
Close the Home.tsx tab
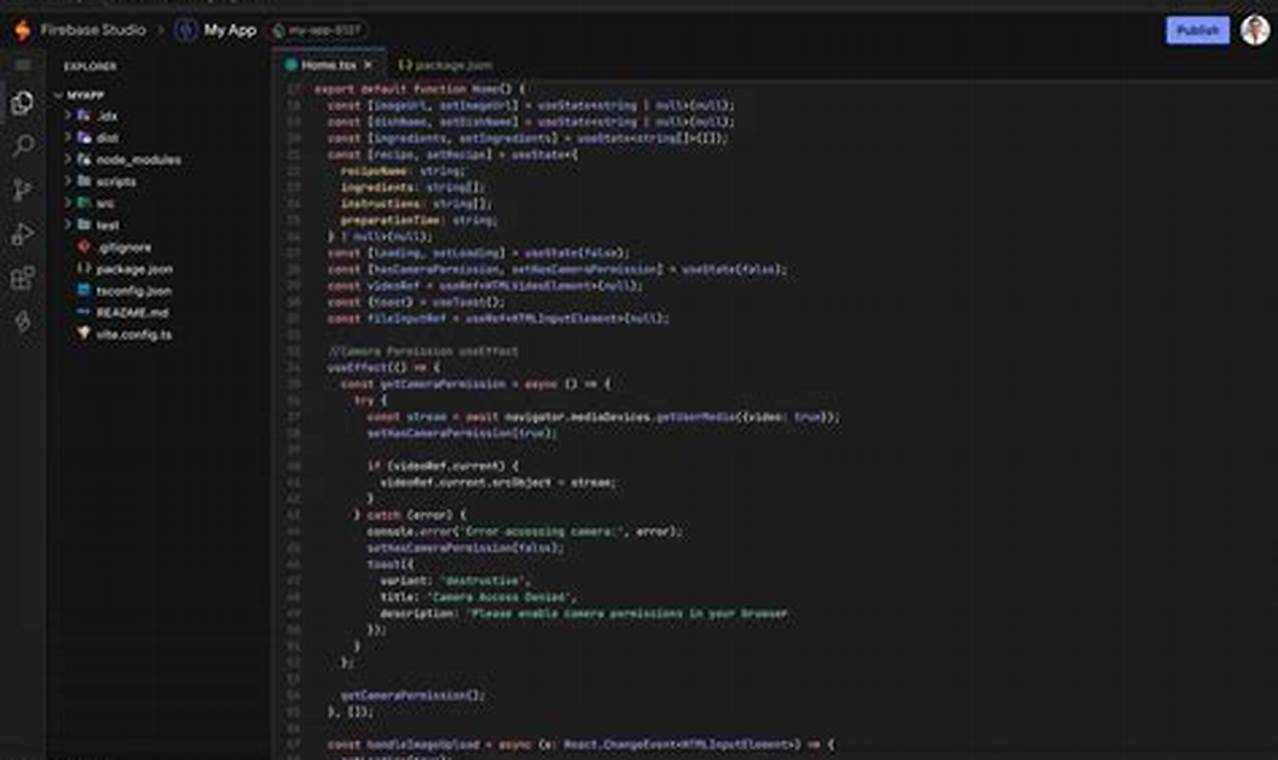click(368, 65)
